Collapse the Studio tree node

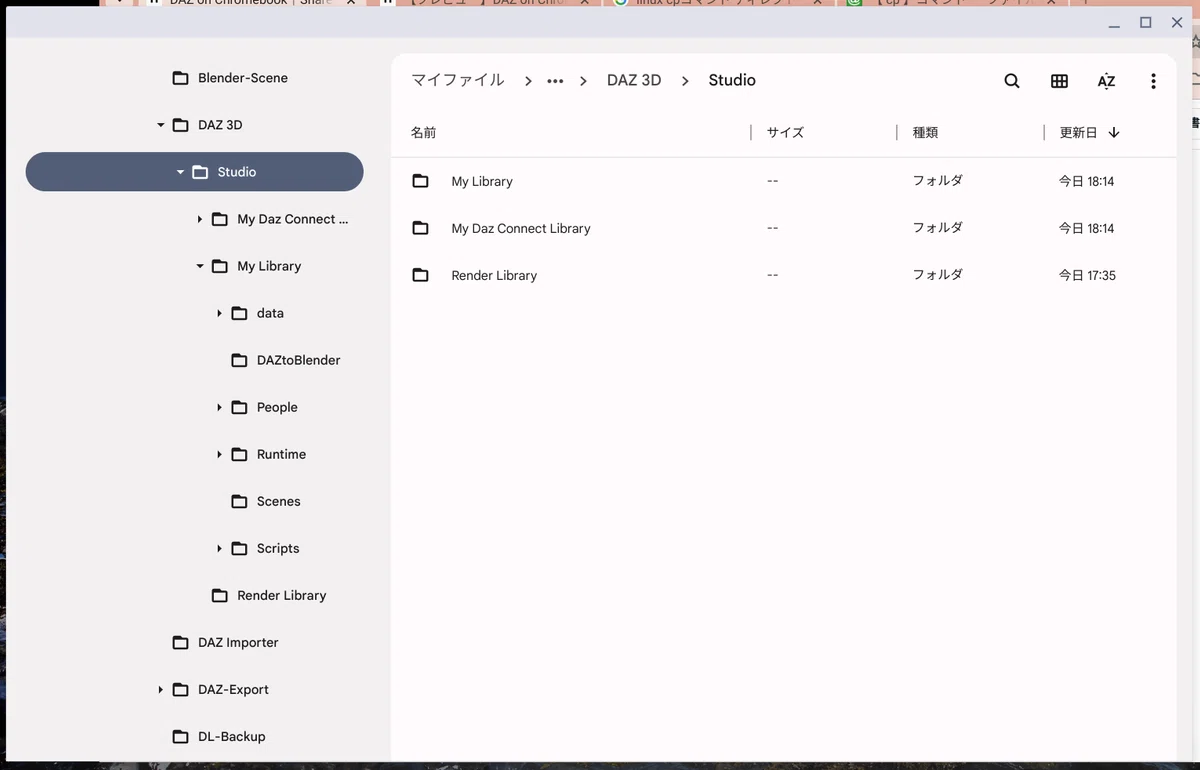coord(180,172)
